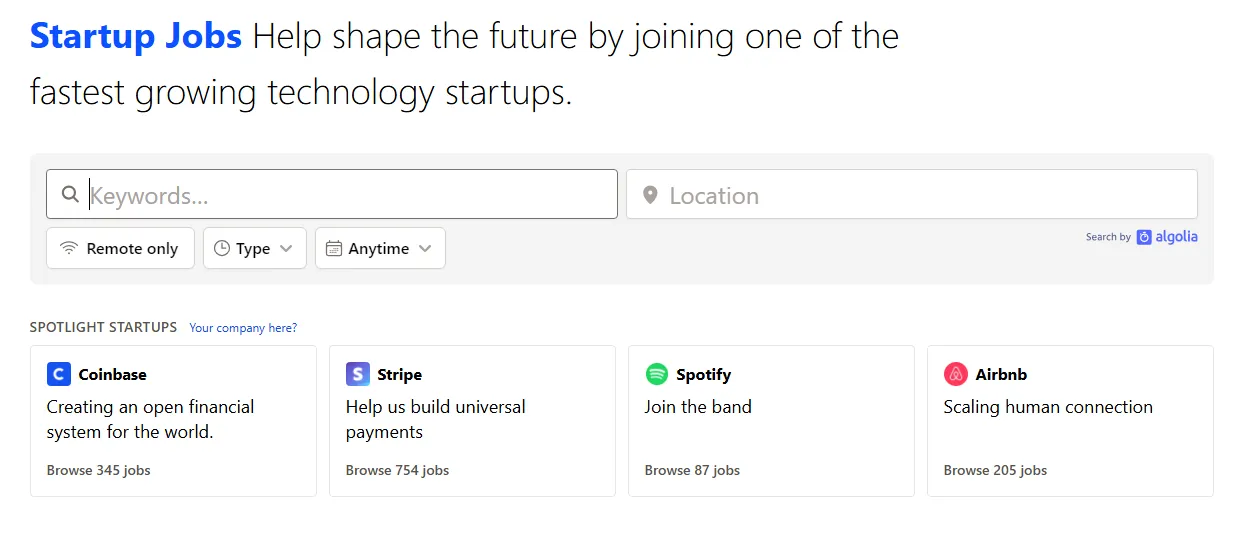Focus the Keywords search field

[x=332, y=194]
